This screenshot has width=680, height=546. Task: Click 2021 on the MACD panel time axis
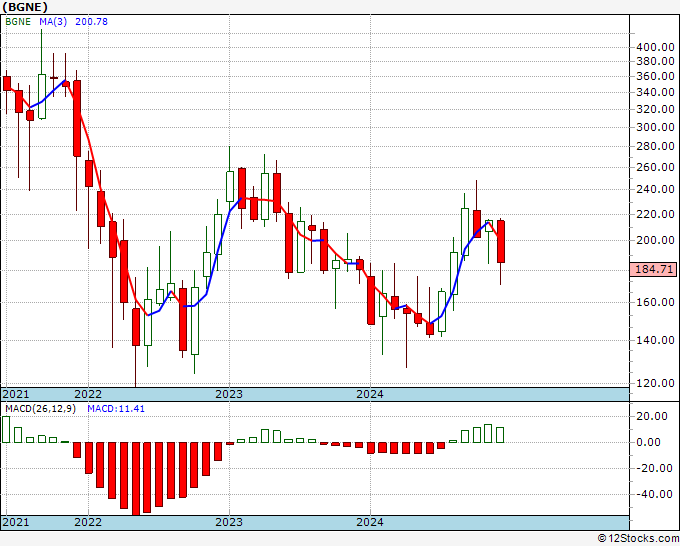16,522
